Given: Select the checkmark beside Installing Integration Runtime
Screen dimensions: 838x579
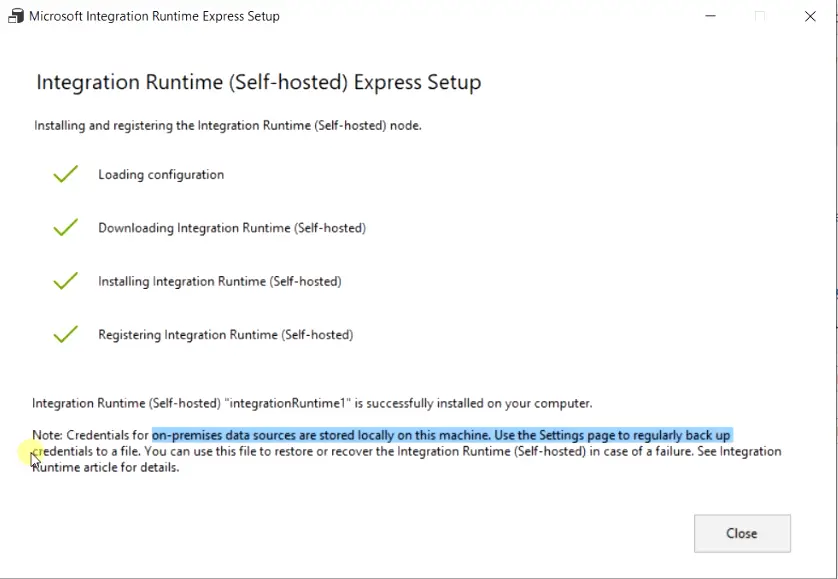Looking at the screenshot, I should (66, 281).
